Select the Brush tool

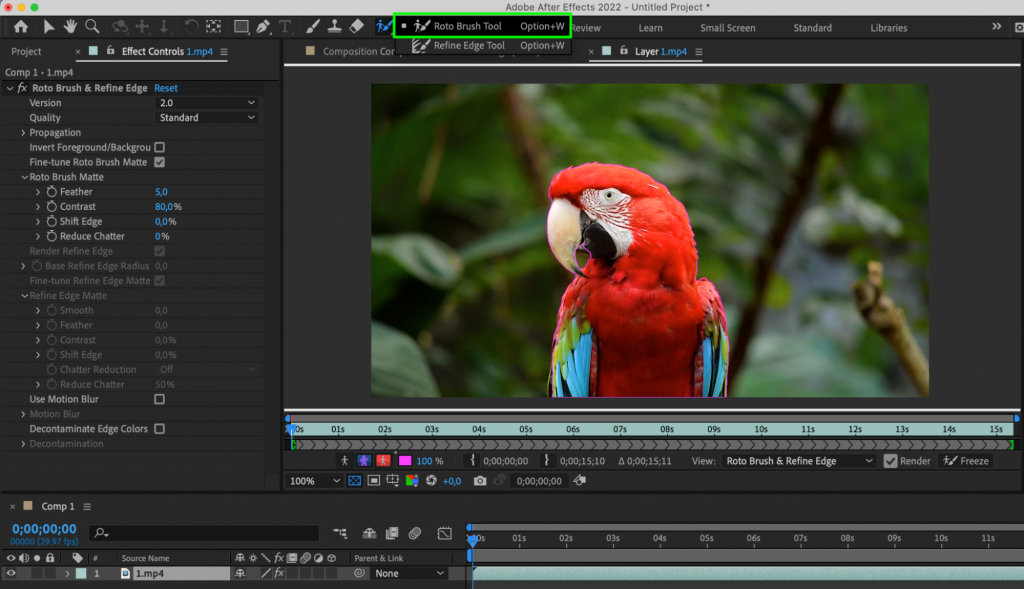[x=311, y=27]
